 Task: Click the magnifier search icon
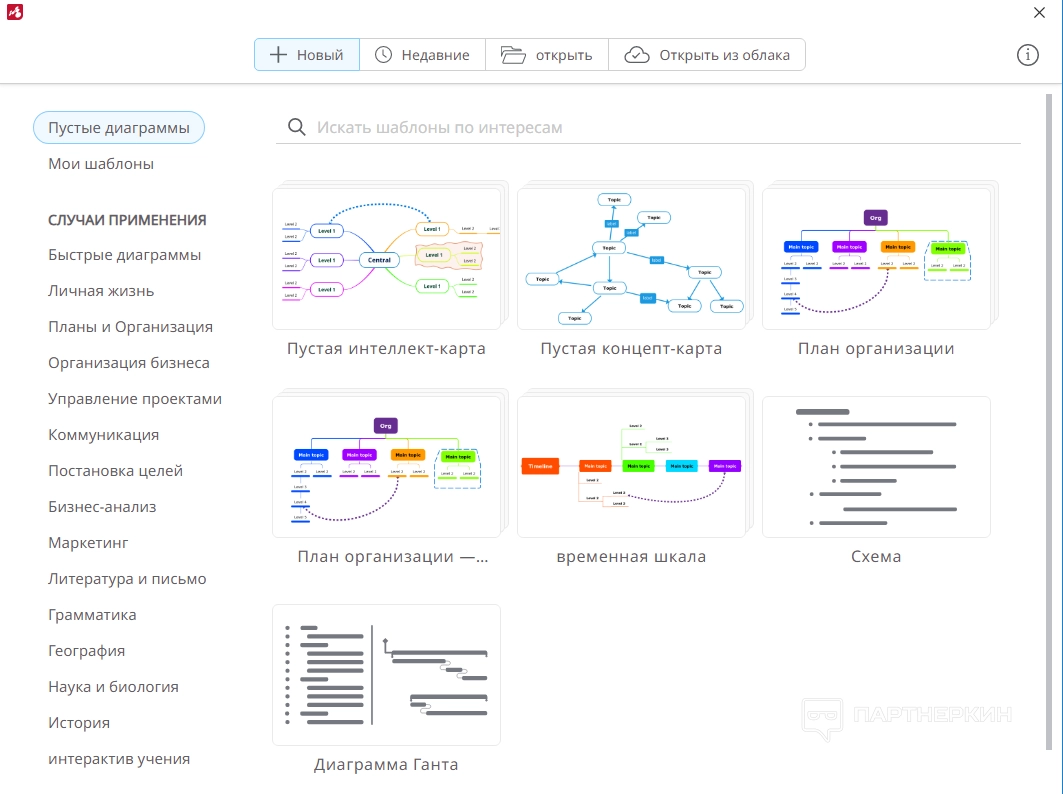pyautogui.click(x=296, y=127)
